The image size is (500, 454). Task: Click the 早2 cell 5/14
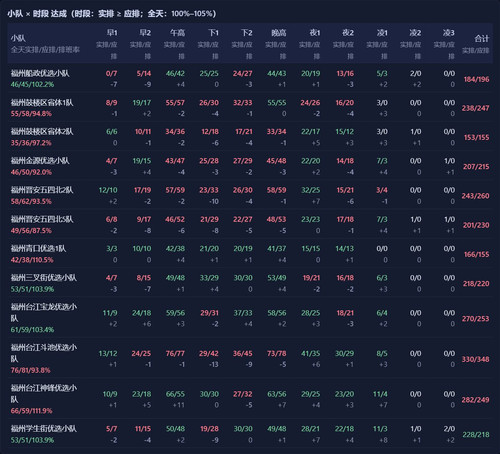coord(144,73)
